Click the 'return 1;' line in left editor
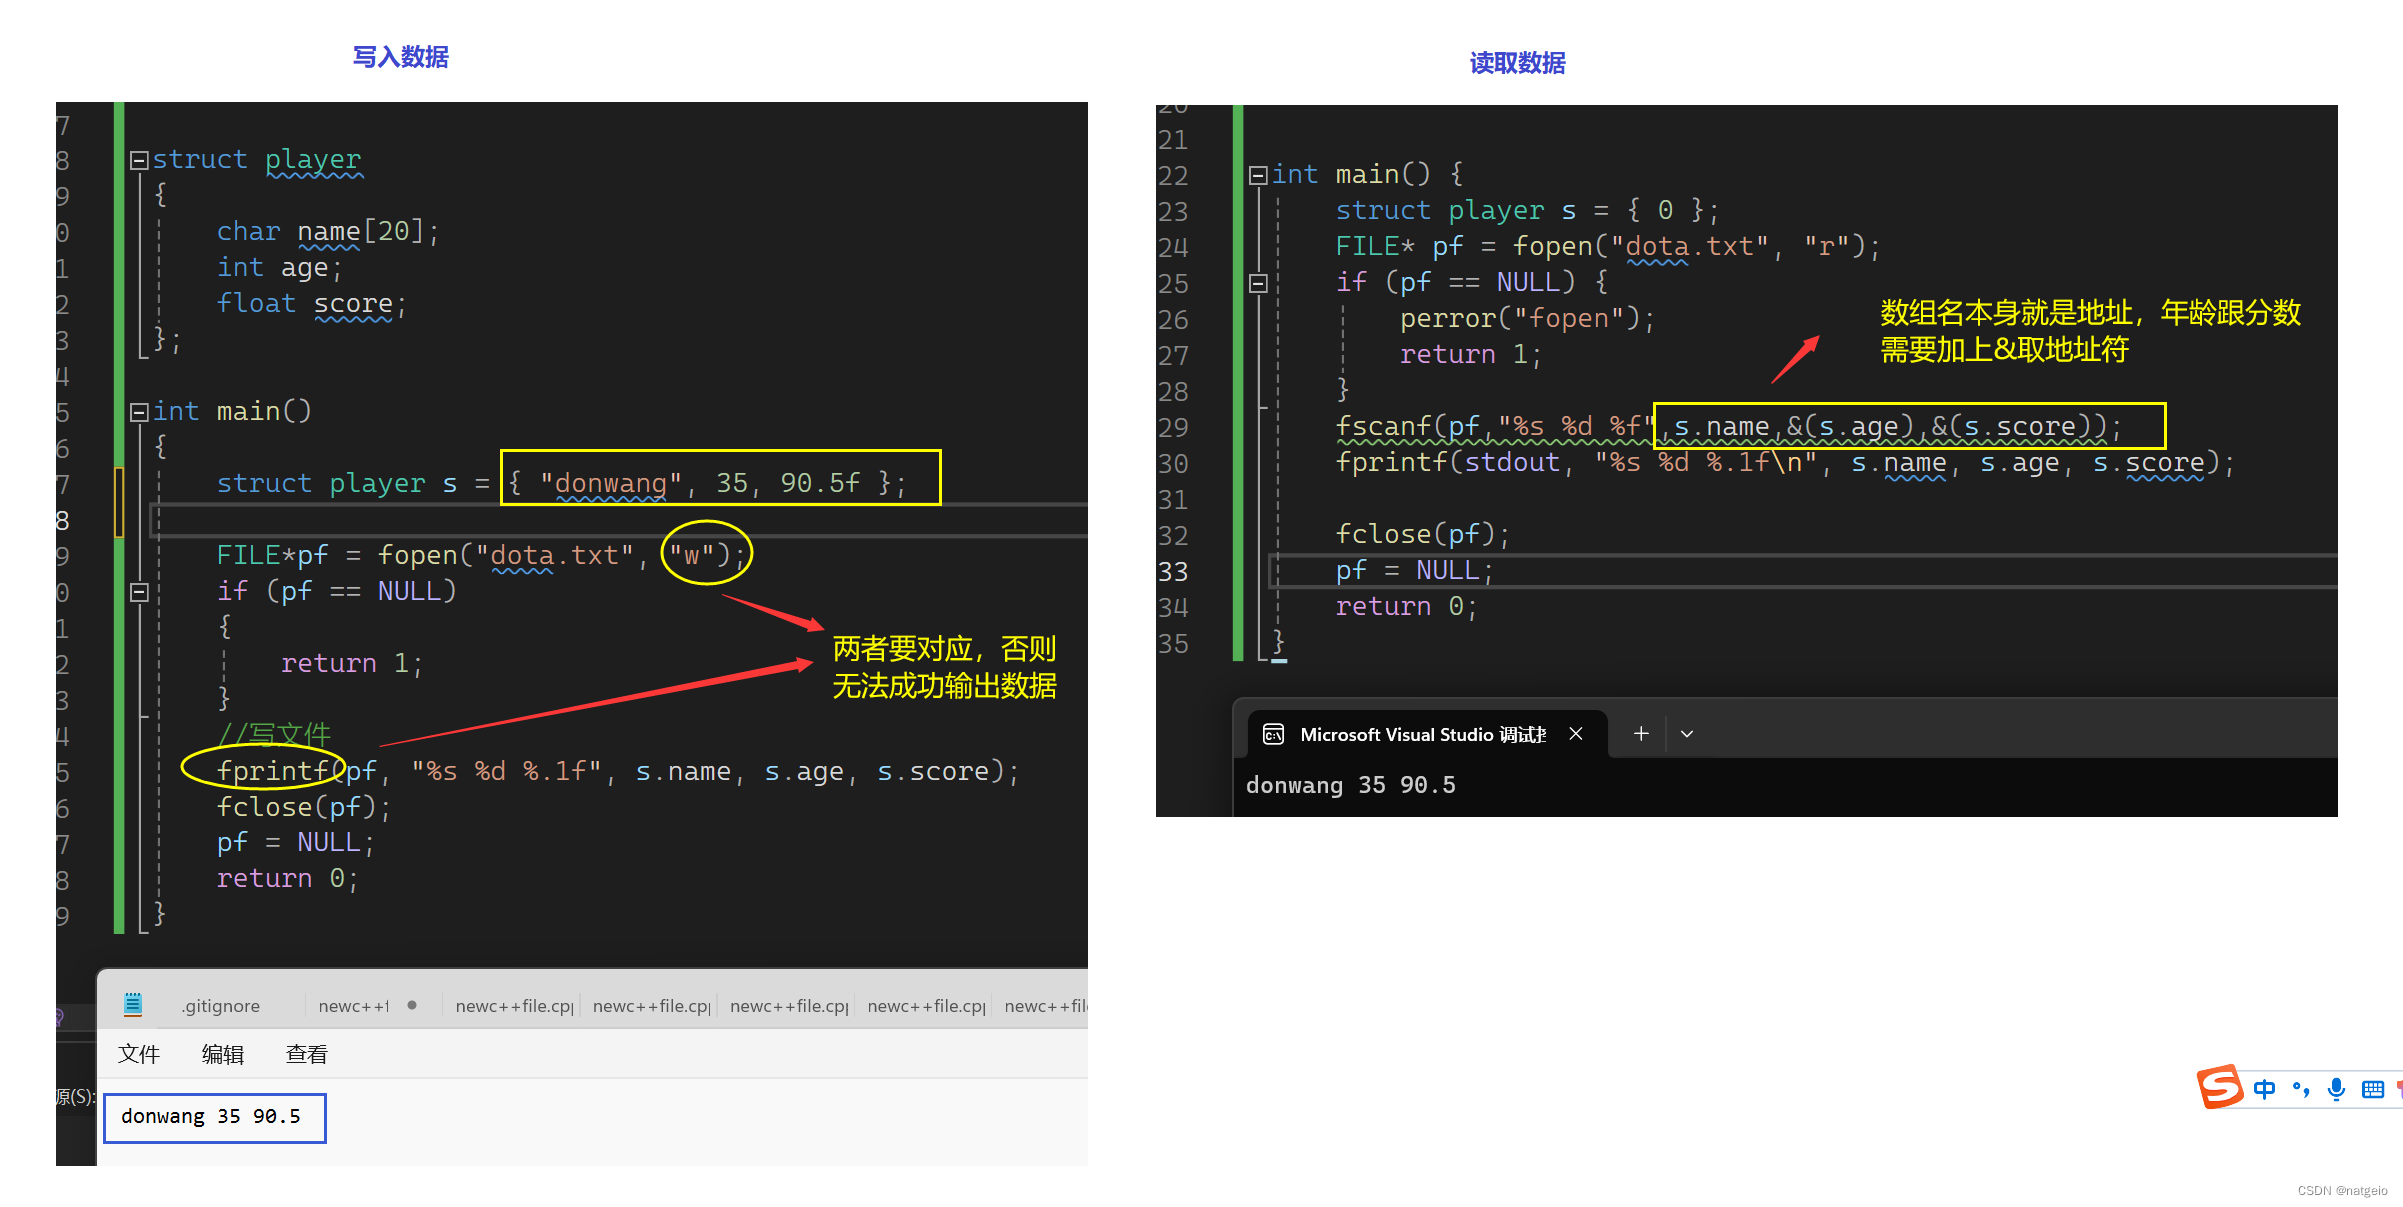The height and width of the screenshot is (1207, 2403). click(352, 664)
